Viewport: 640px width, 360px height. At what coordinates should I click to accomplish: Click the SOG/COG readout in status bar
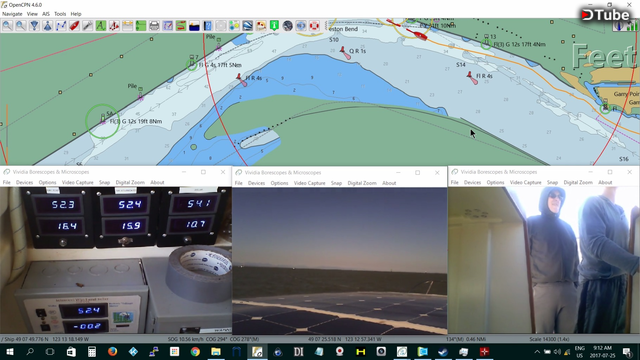click(213, 339)
